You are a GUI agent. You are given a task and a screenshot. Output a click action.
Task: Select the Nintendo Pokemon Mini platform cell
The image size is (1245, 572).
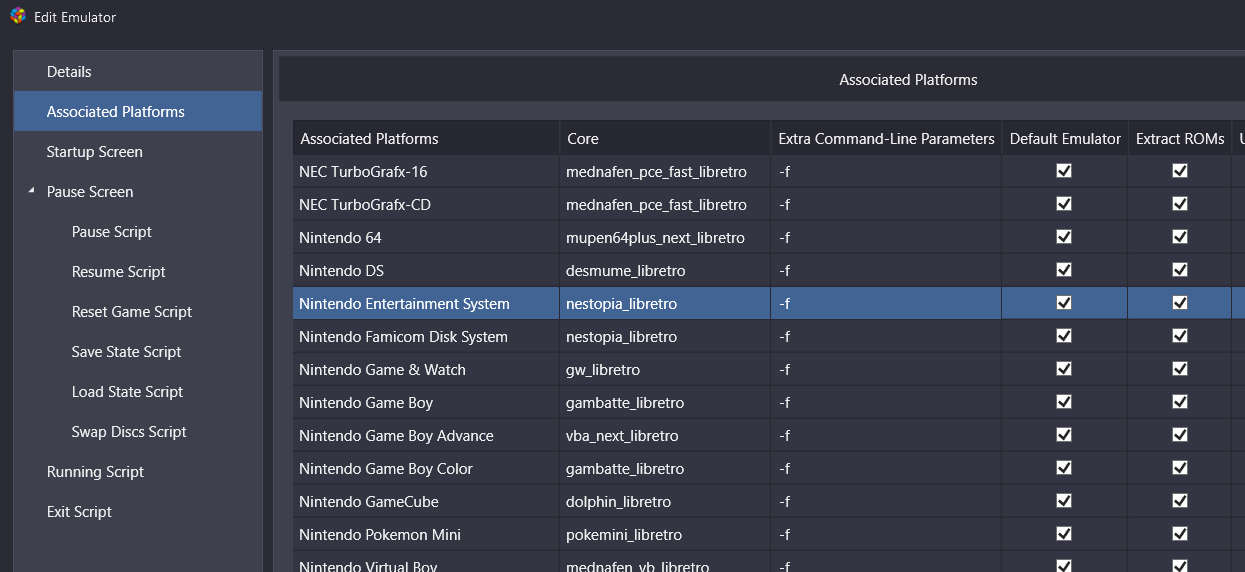click(x=426, y=534)
